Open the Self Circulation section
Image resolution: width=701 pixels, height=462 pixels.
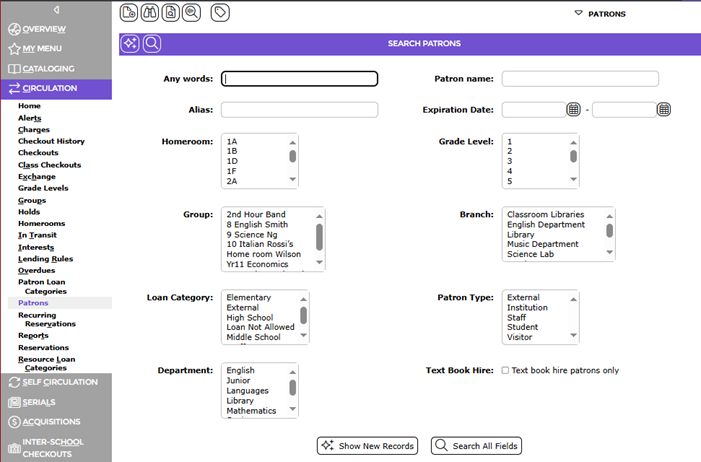53,382
